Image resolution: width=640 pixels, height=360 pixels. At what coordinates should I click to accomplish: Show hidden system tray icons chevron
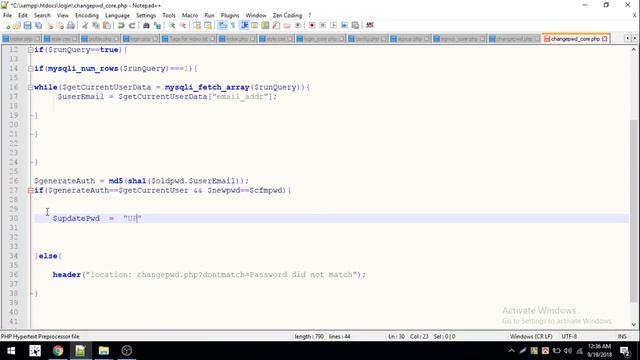pos(511,351)
